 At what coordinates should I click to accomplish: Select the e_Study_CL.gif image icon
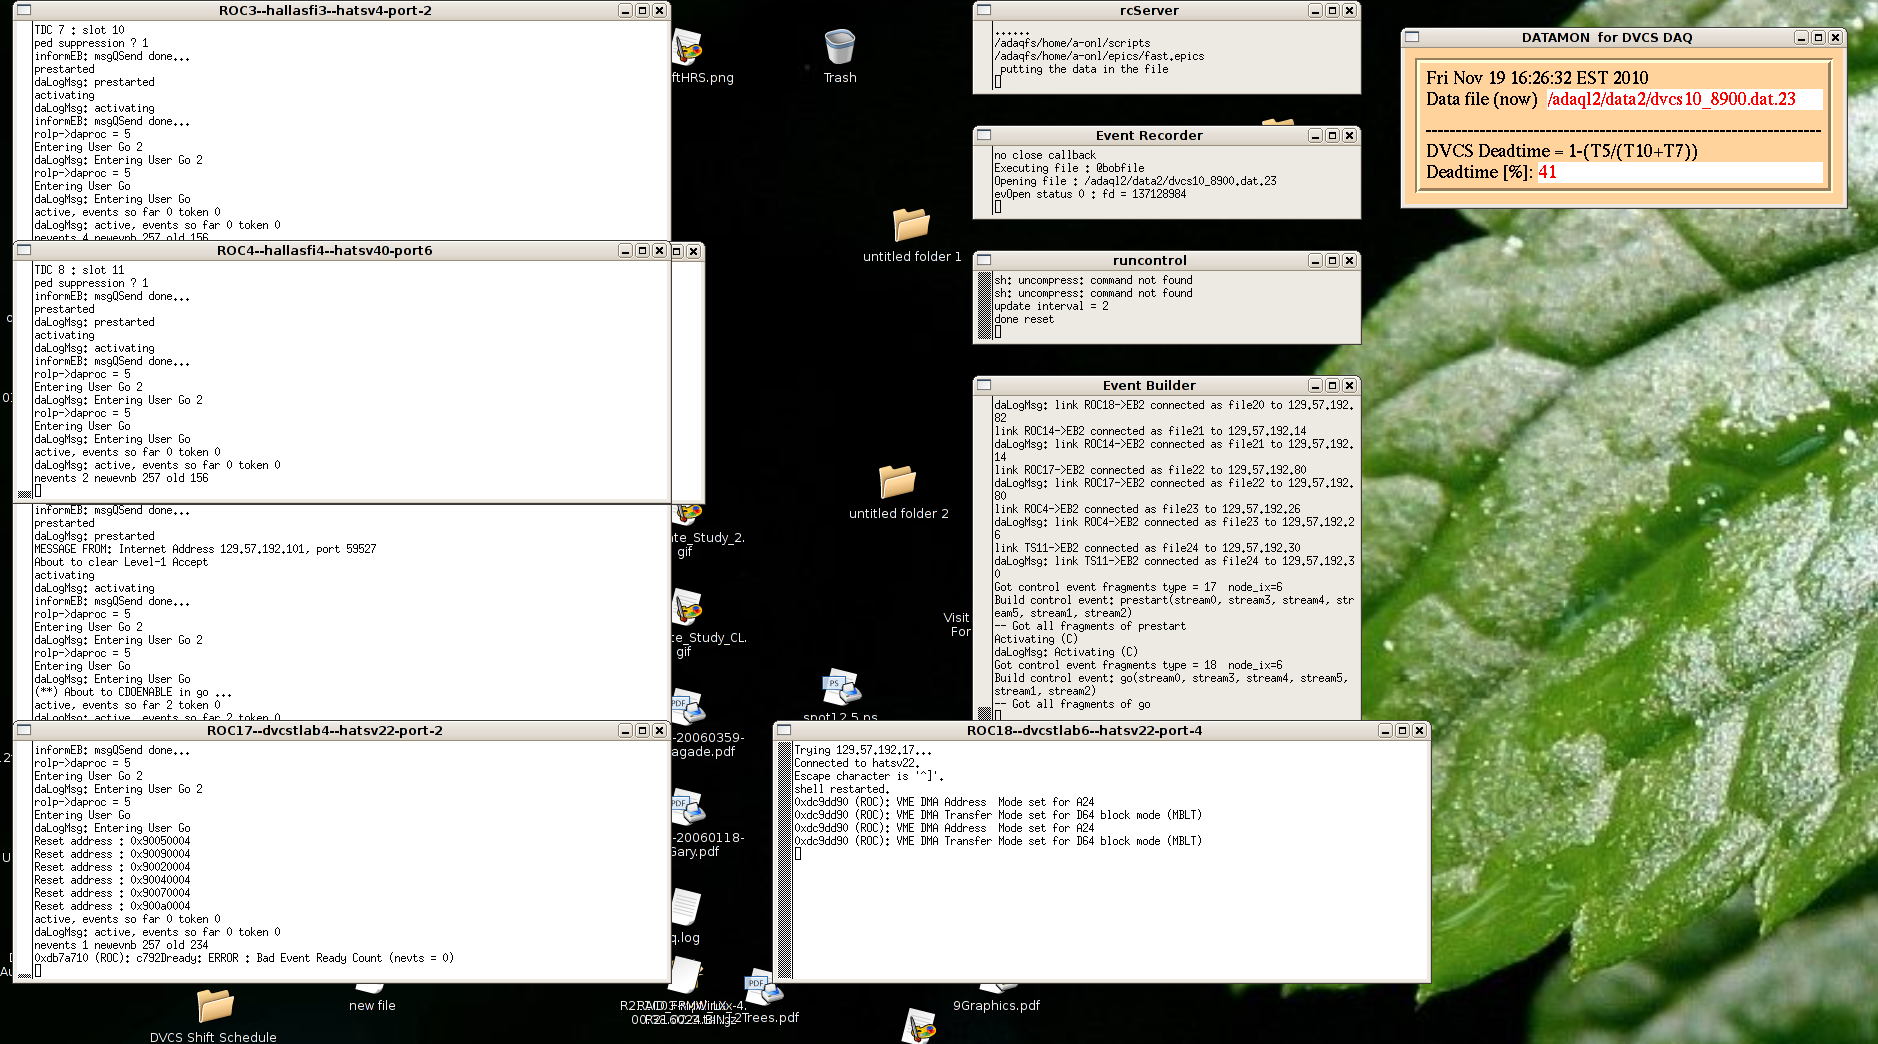[688, 608]
